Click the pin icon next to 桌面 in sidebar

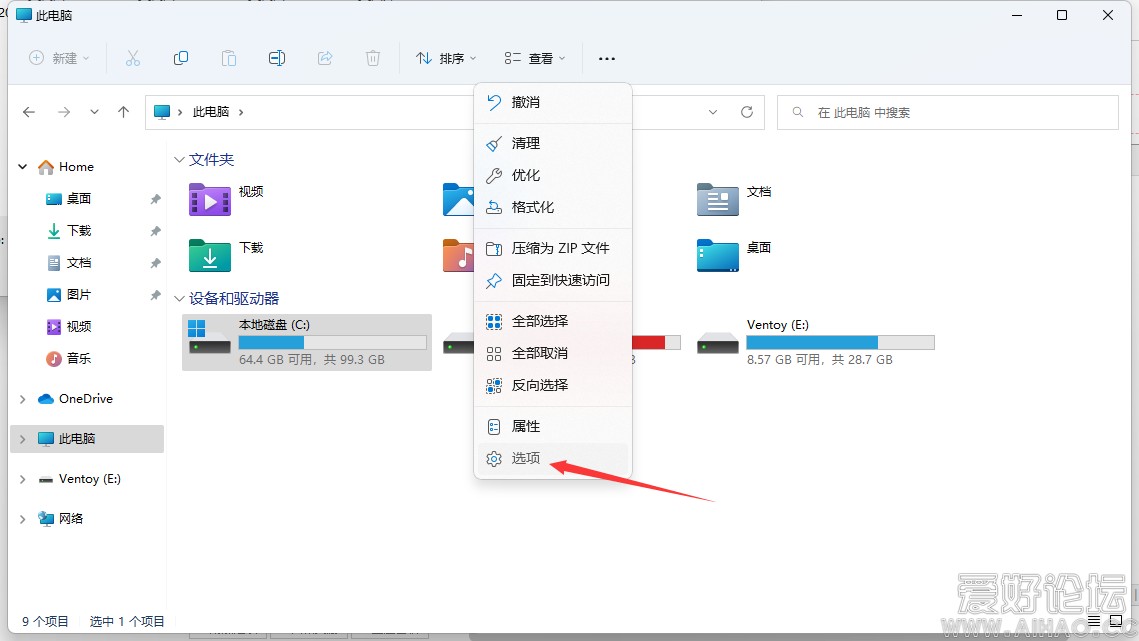tap(155, 198)
